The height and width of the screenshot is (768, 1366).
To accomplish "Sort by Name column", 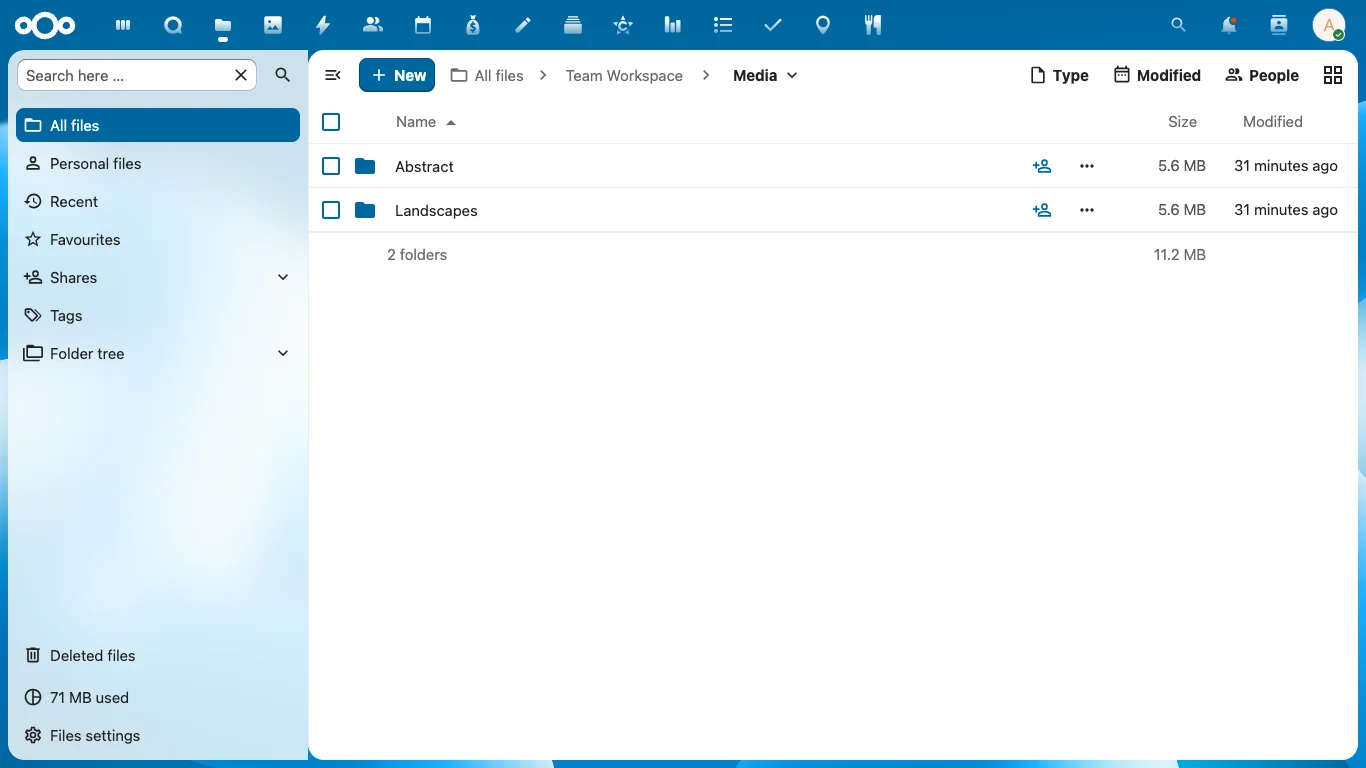I will point(426,122).
